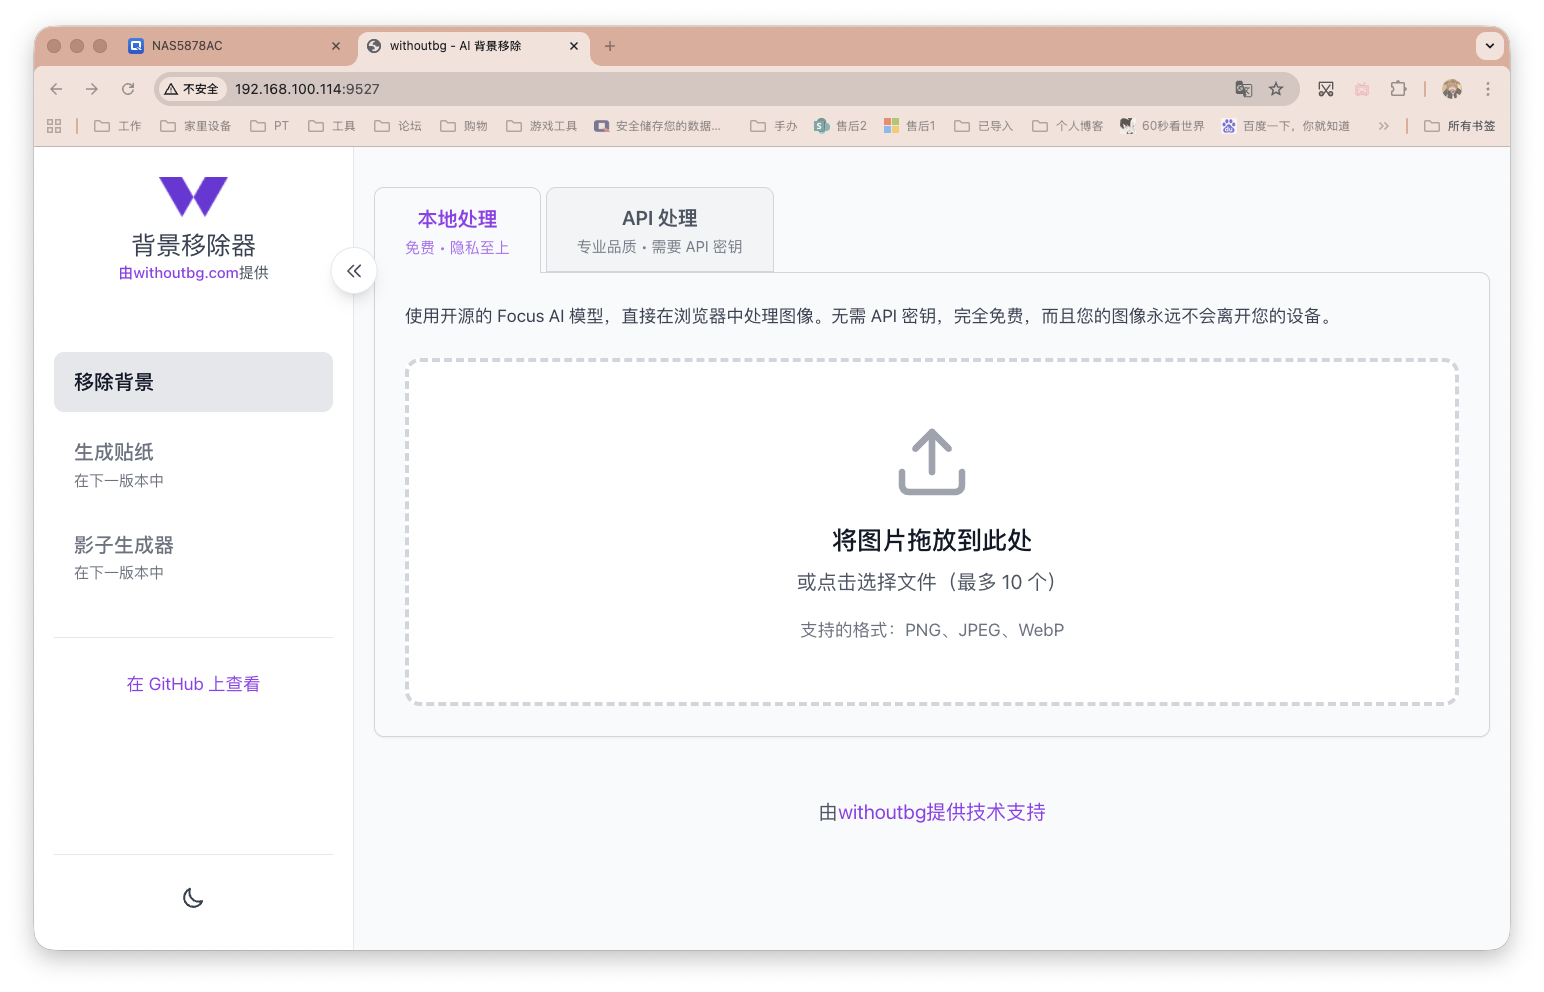
Task: Reload the page with the refresh icon
Action: (x=128, y=88)
